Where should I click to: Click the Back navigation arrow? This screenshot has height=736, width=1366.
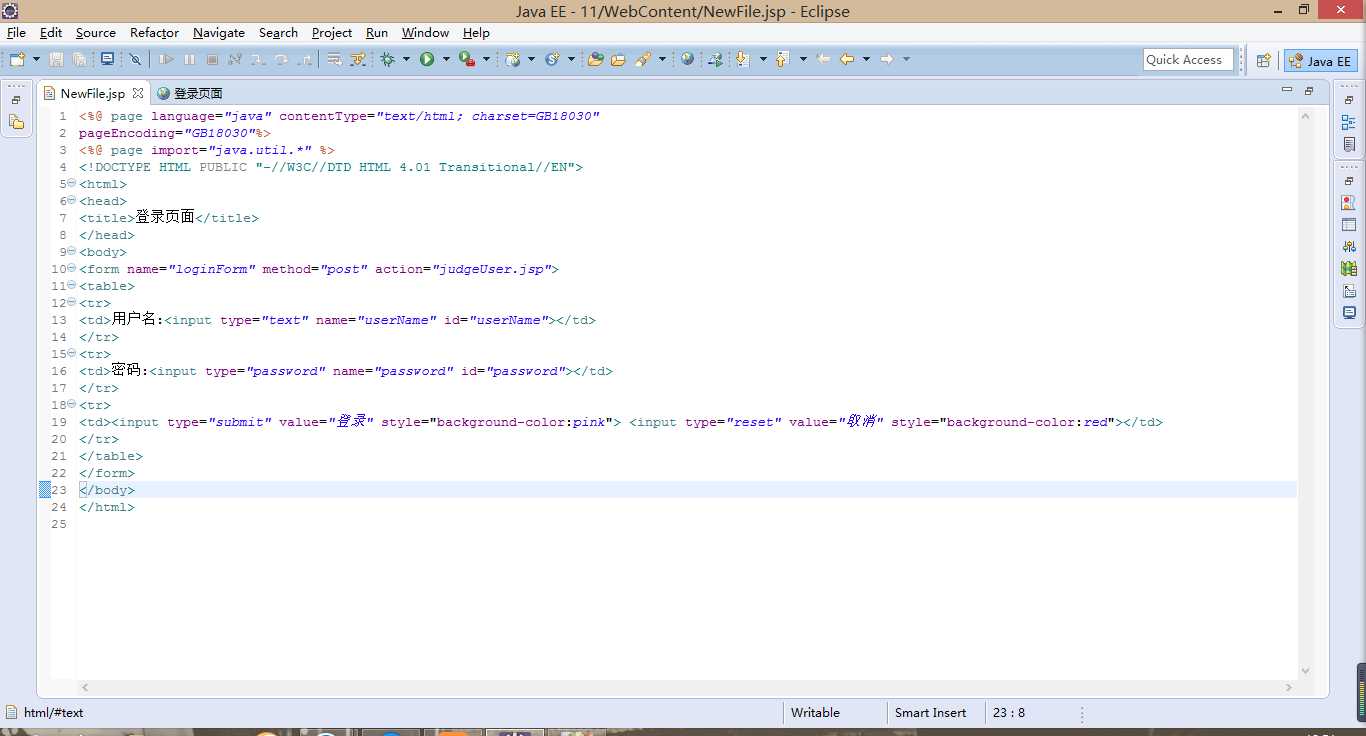click(x=847, y=60)
